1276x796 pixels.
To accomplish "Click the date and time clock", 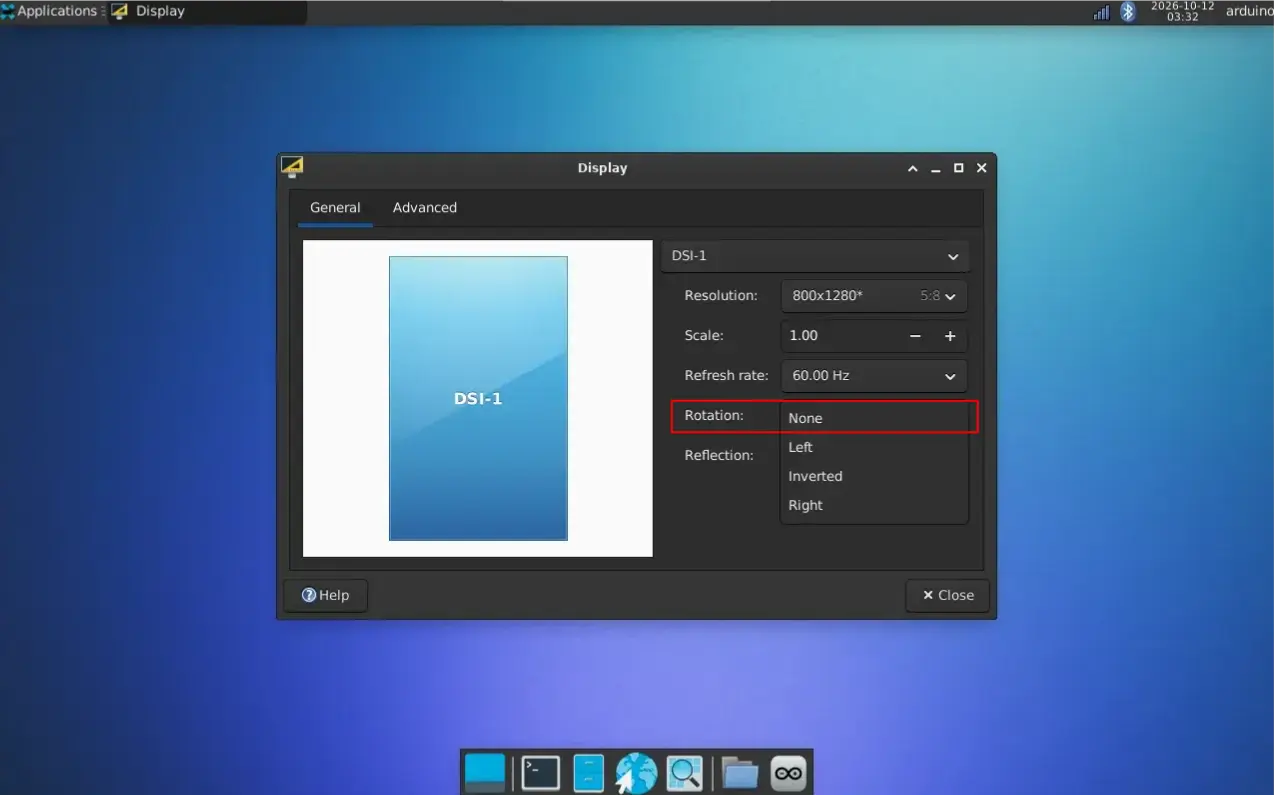I will (1182, 12).
